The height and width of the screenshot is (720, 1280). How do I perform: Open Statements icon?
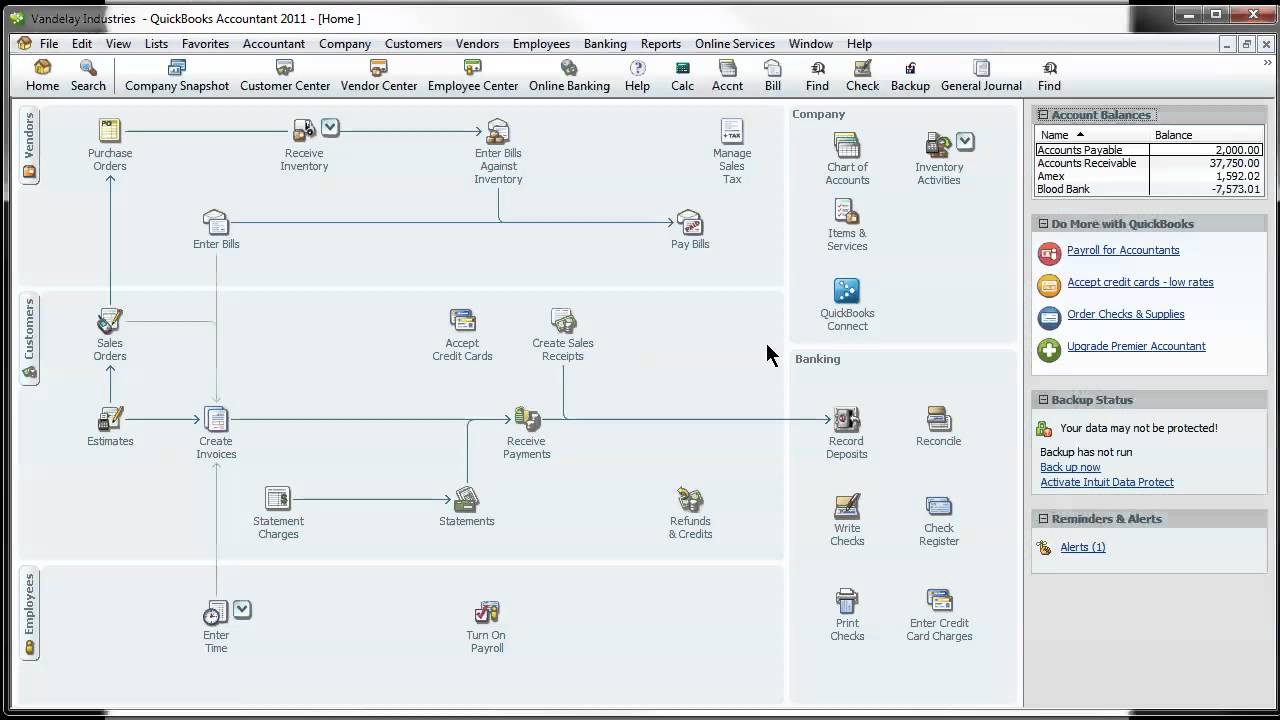pos(466,498)
